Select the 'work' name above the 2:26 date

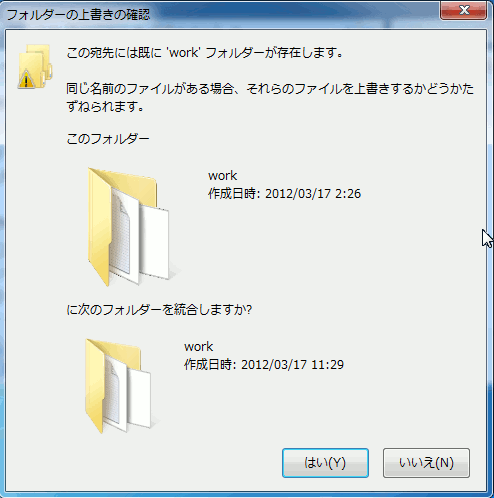222,176
